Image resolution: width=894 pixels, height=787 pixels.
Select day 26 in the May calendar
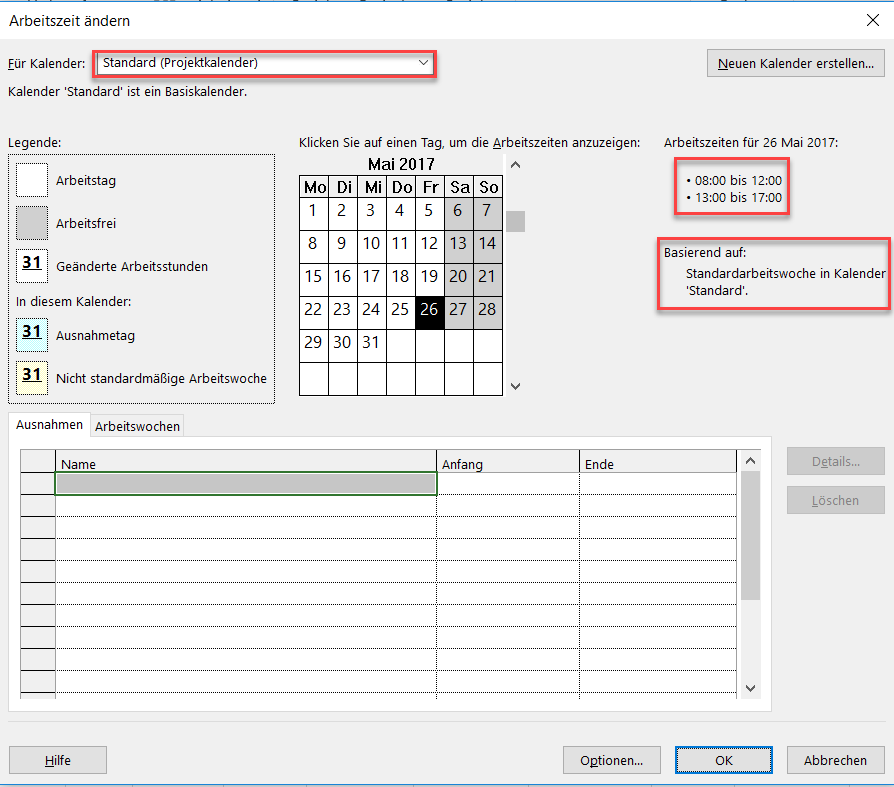click(429, 310)
